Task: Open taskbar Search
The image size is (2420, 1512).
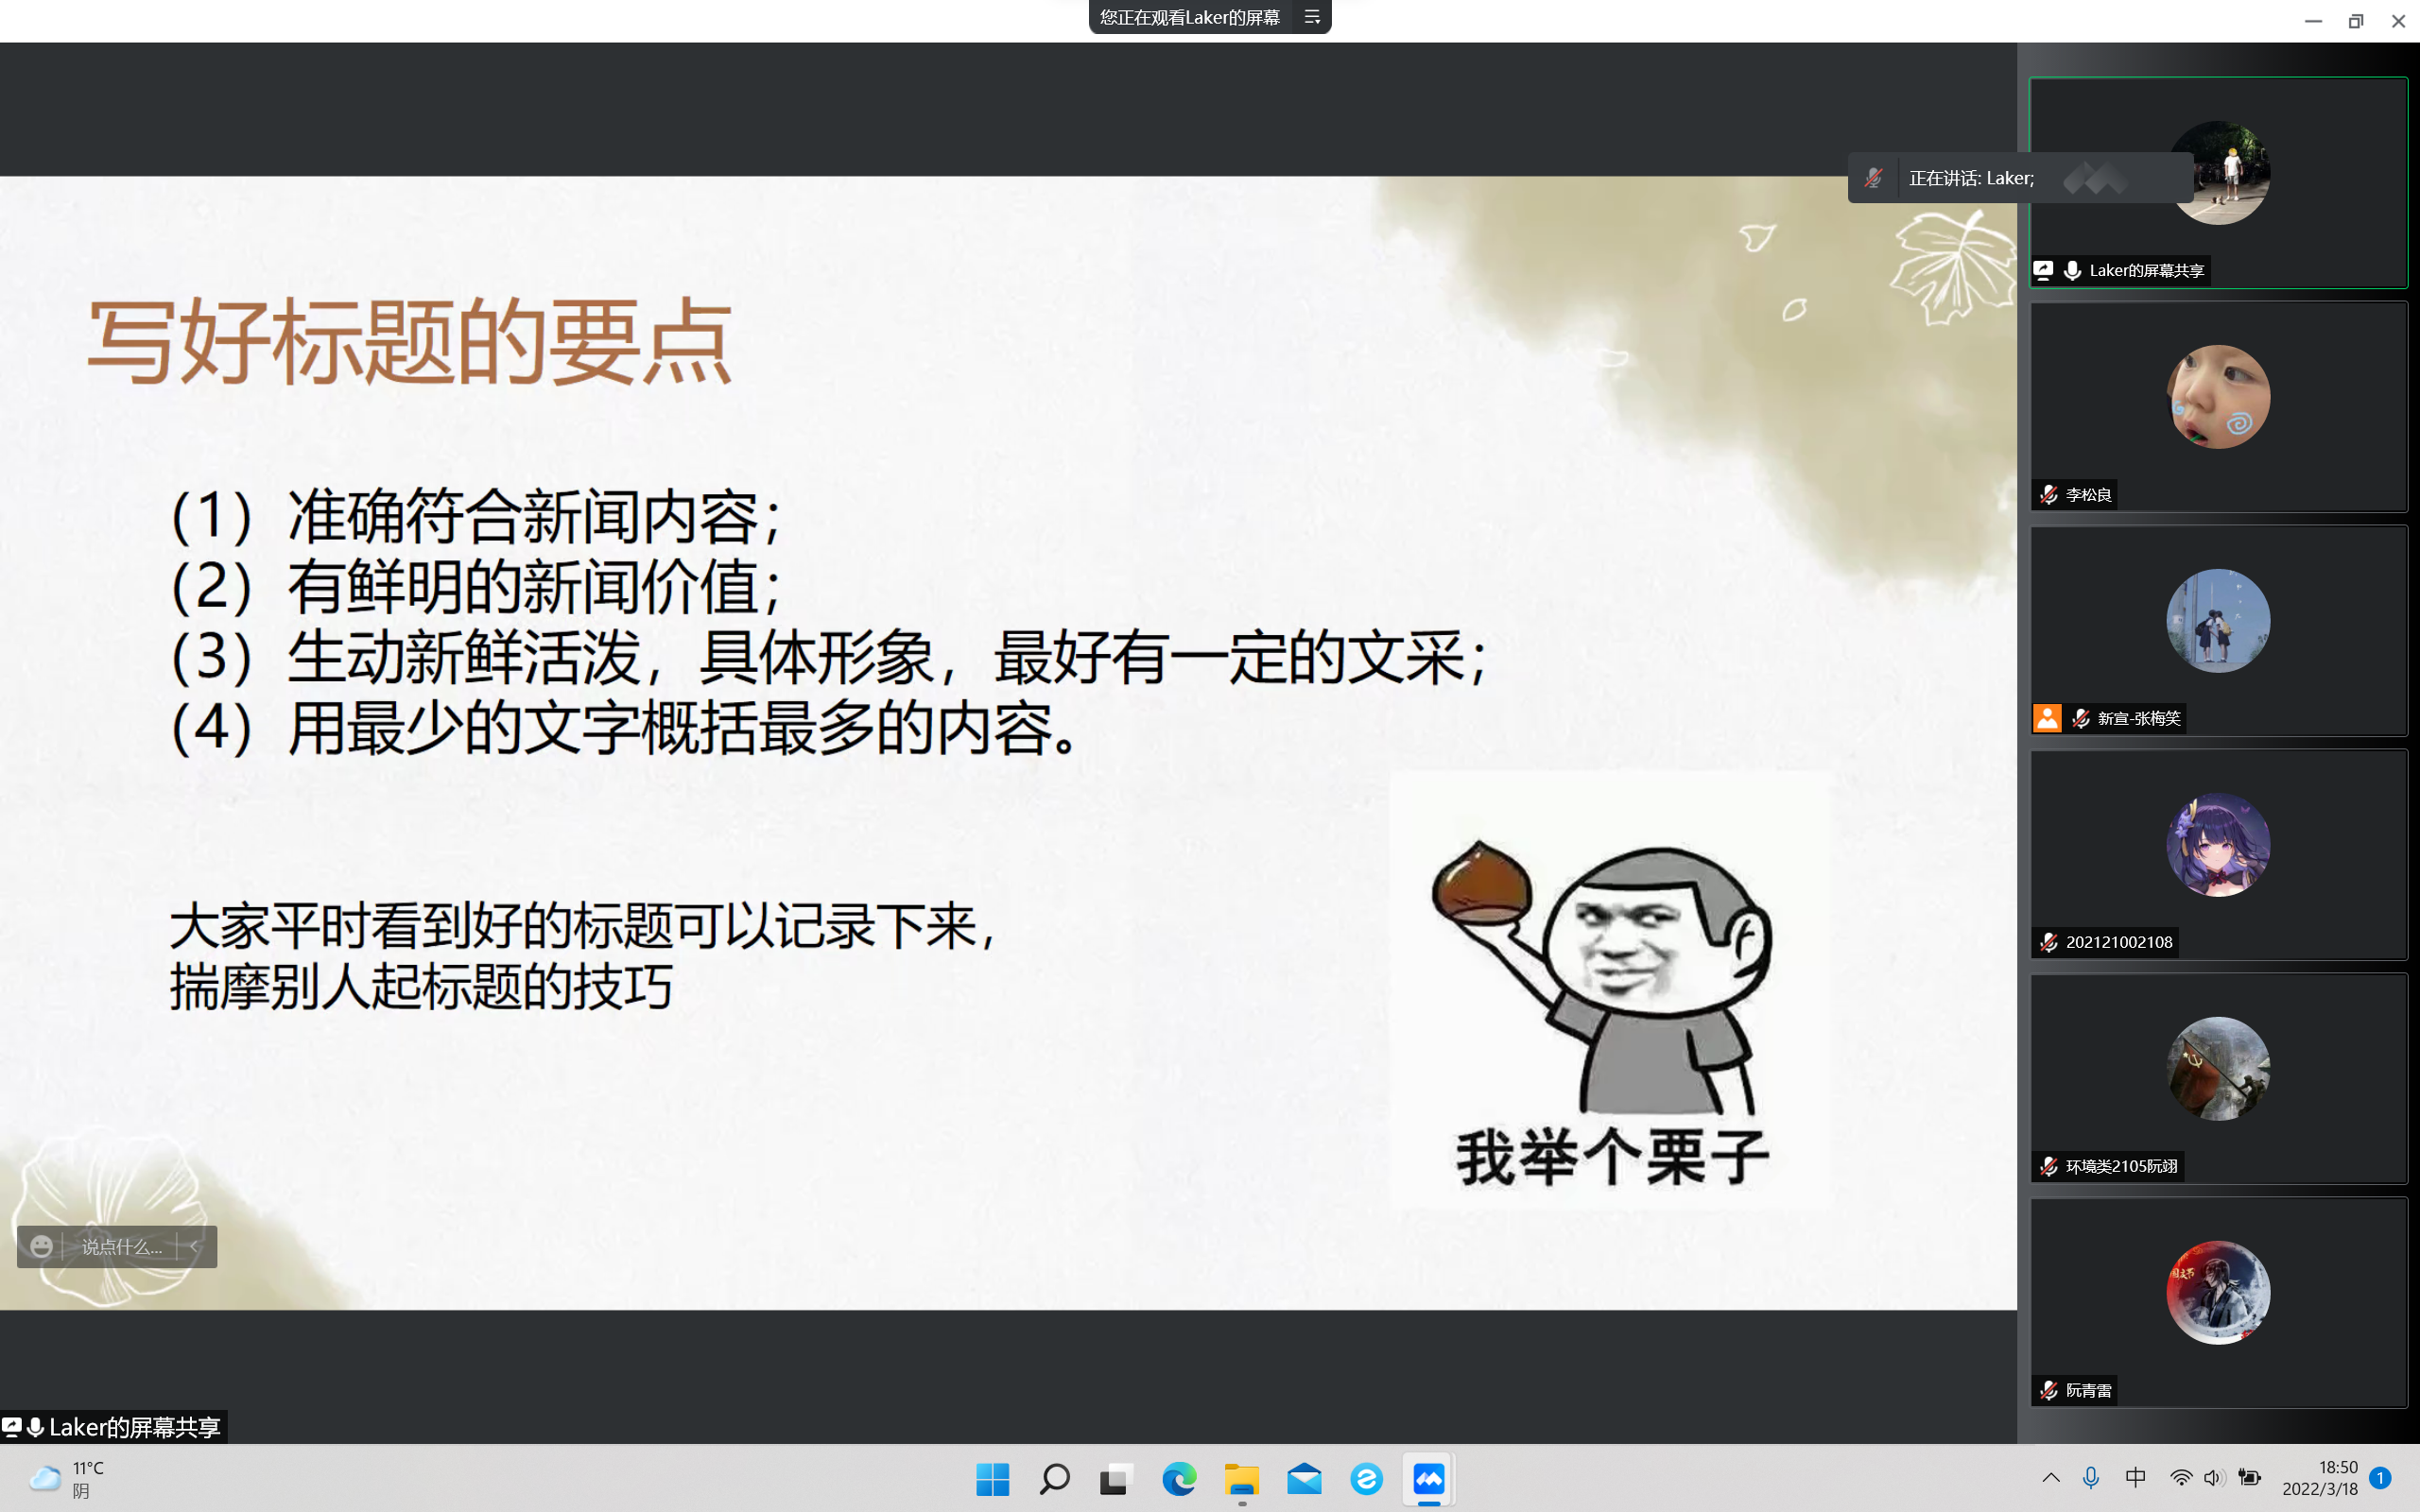Action: coord(1054,1478)
